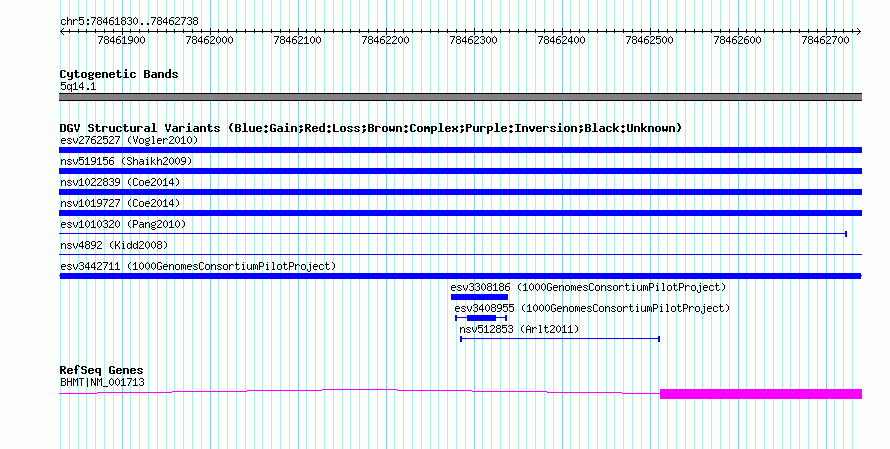This screenshot has height=449, width=890.
Task: Select the thick magenta BHMT exon block
Action: click(761, 394)
